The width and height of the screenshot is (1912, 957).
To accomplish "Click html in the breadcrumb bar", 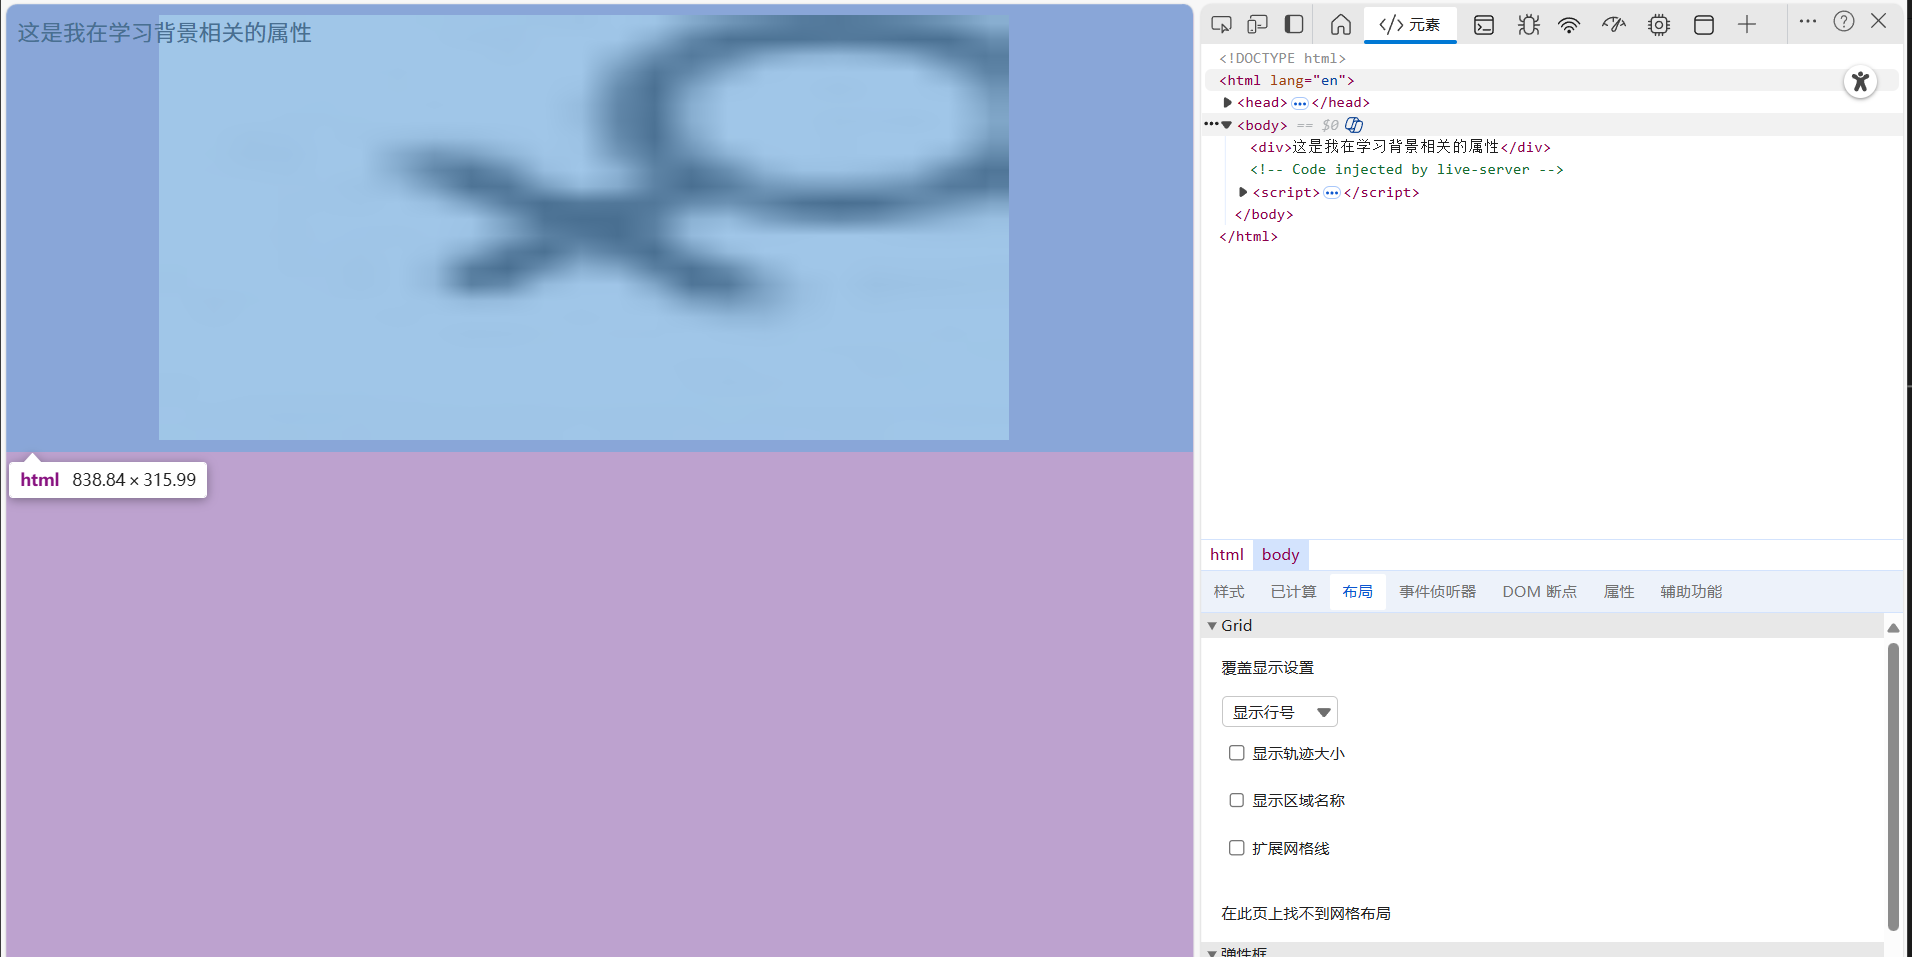I will 1226,555.
